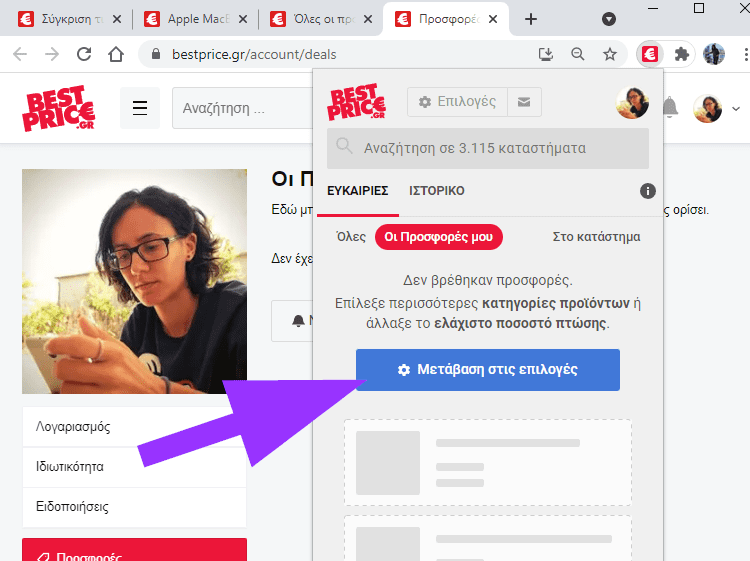
Task: Close the 'Προσφορές' tab
Action: tap(493, 19)
